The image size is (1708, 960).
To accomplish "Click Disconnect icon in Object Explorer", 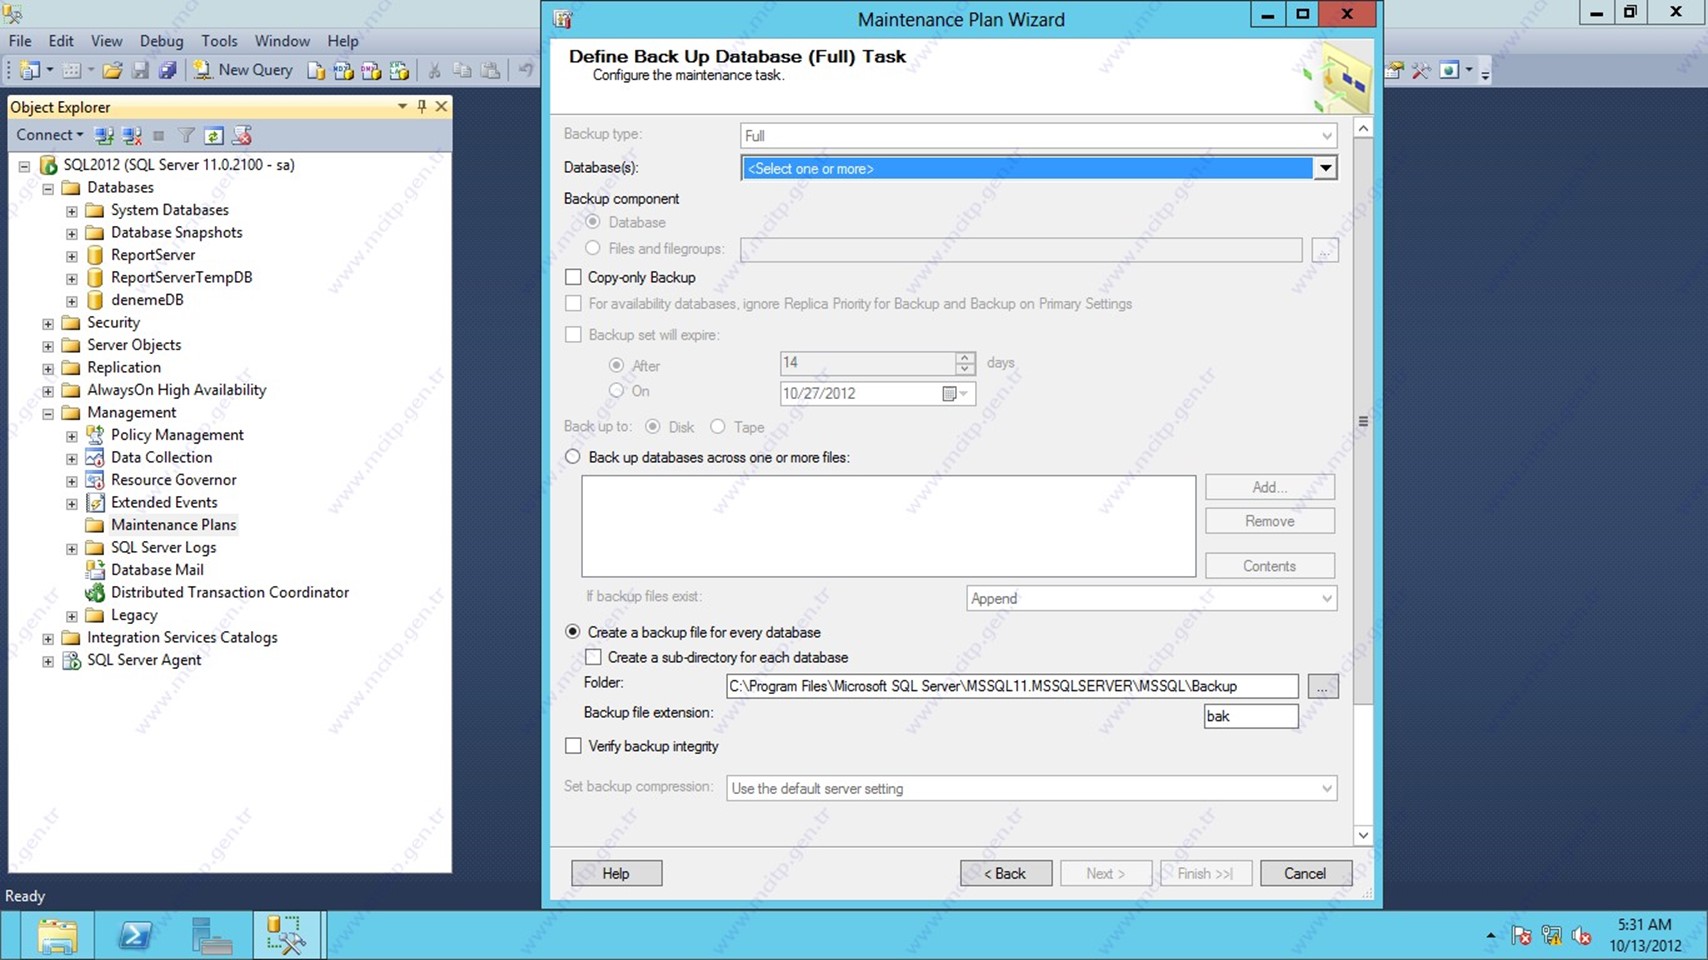I will (x=132, y=135).
